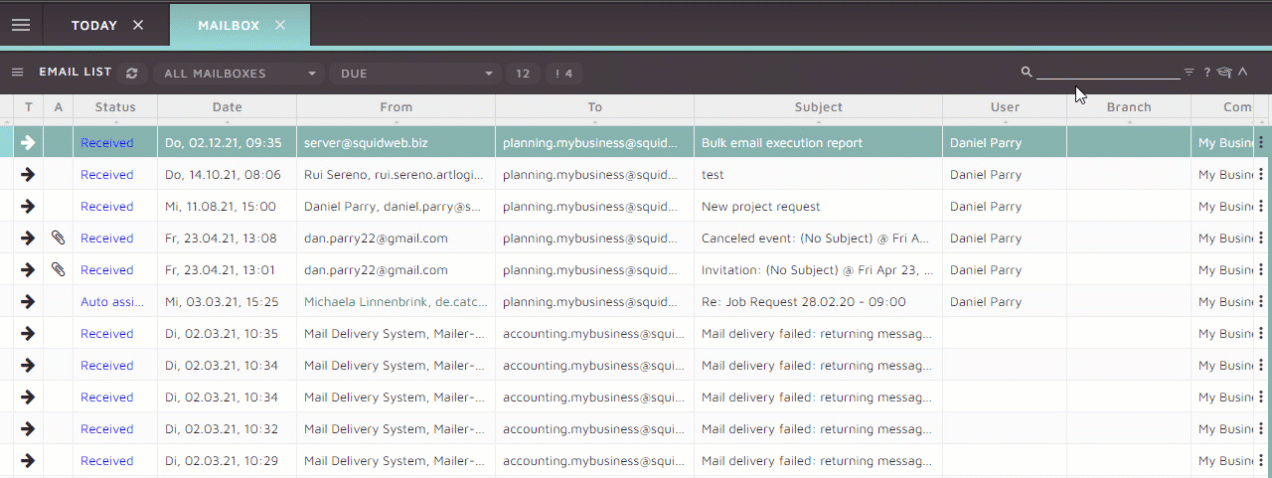Click the User column header
The image size is (1272, 478).
(x=1005, y=107)
